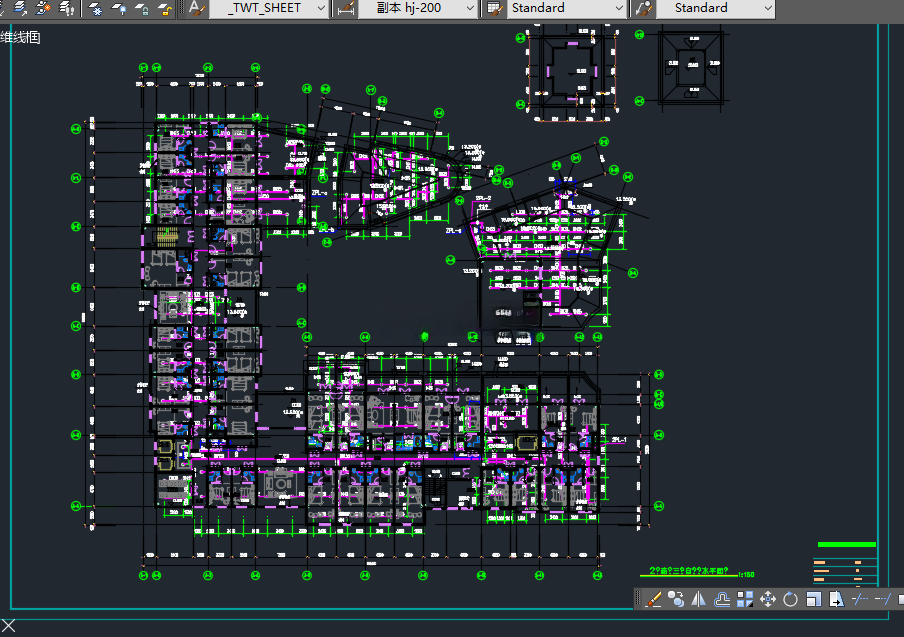Select the Rotate tool
This screenshot has height=637, width=904.
pyautogui.click(x=790, y=599)
